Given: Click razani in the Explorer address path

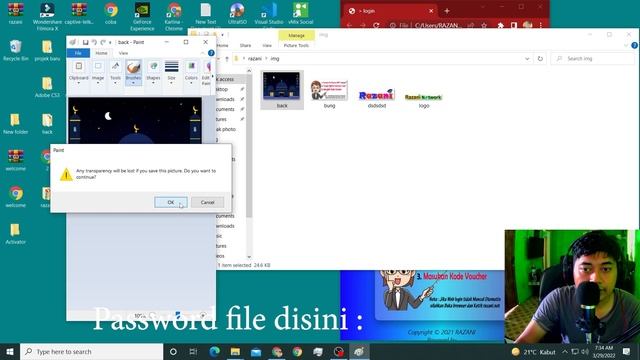Looking at the screenshot, I should tap(255, 59).
